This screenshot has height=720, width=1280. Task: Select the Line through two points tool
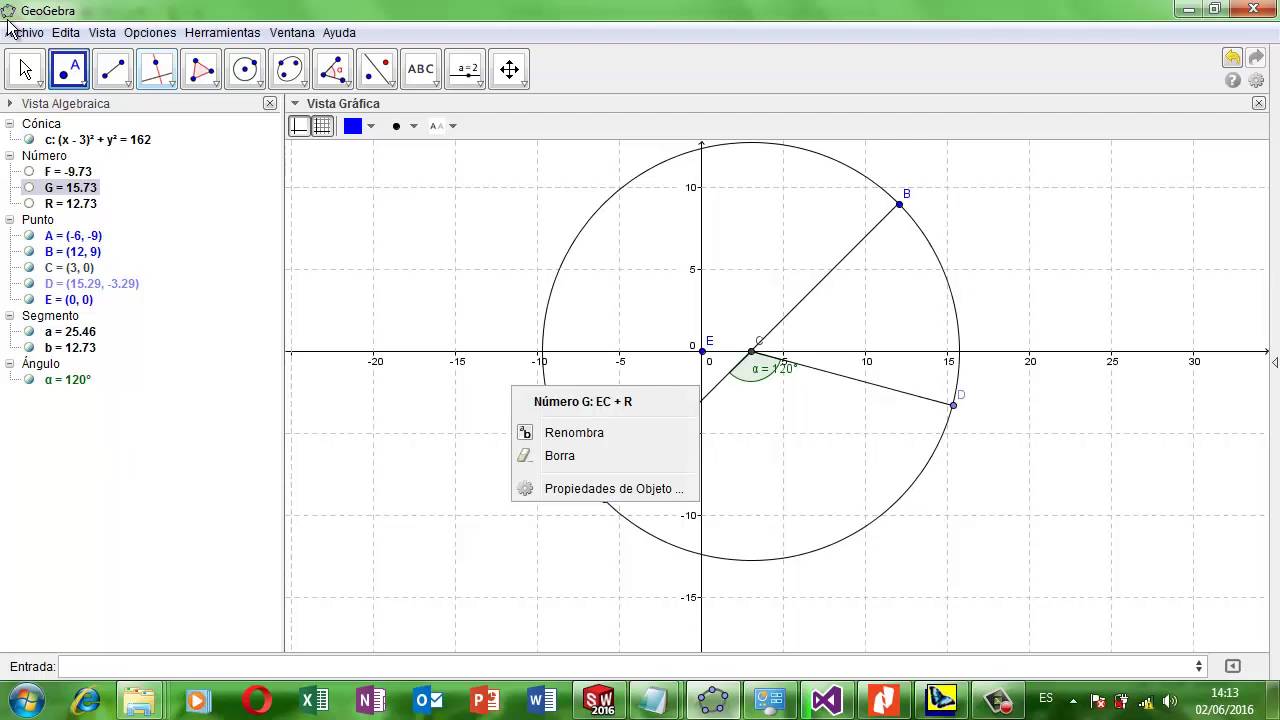click(113, 69)
